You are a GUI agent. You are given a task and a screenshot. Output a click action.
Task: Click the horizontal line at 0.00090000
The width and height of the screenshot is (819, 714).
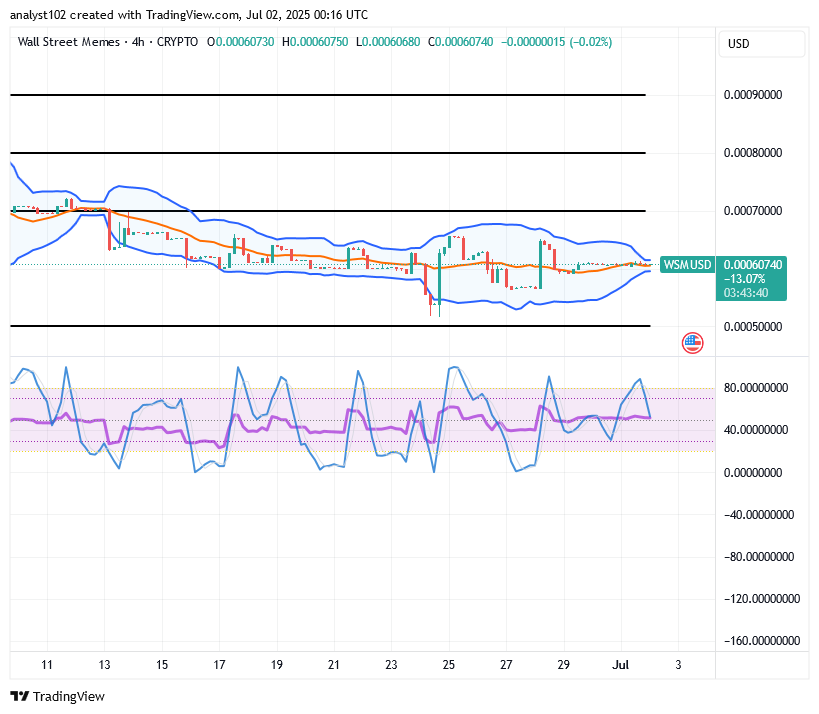(328, 95)
